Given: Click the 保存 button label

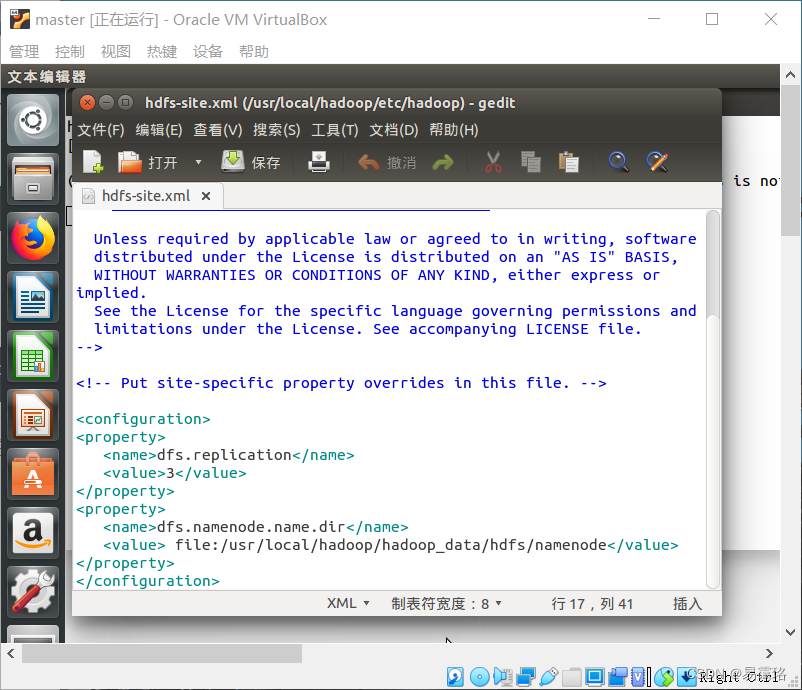Looking at the screenshot, I should [x=265, y=163].
